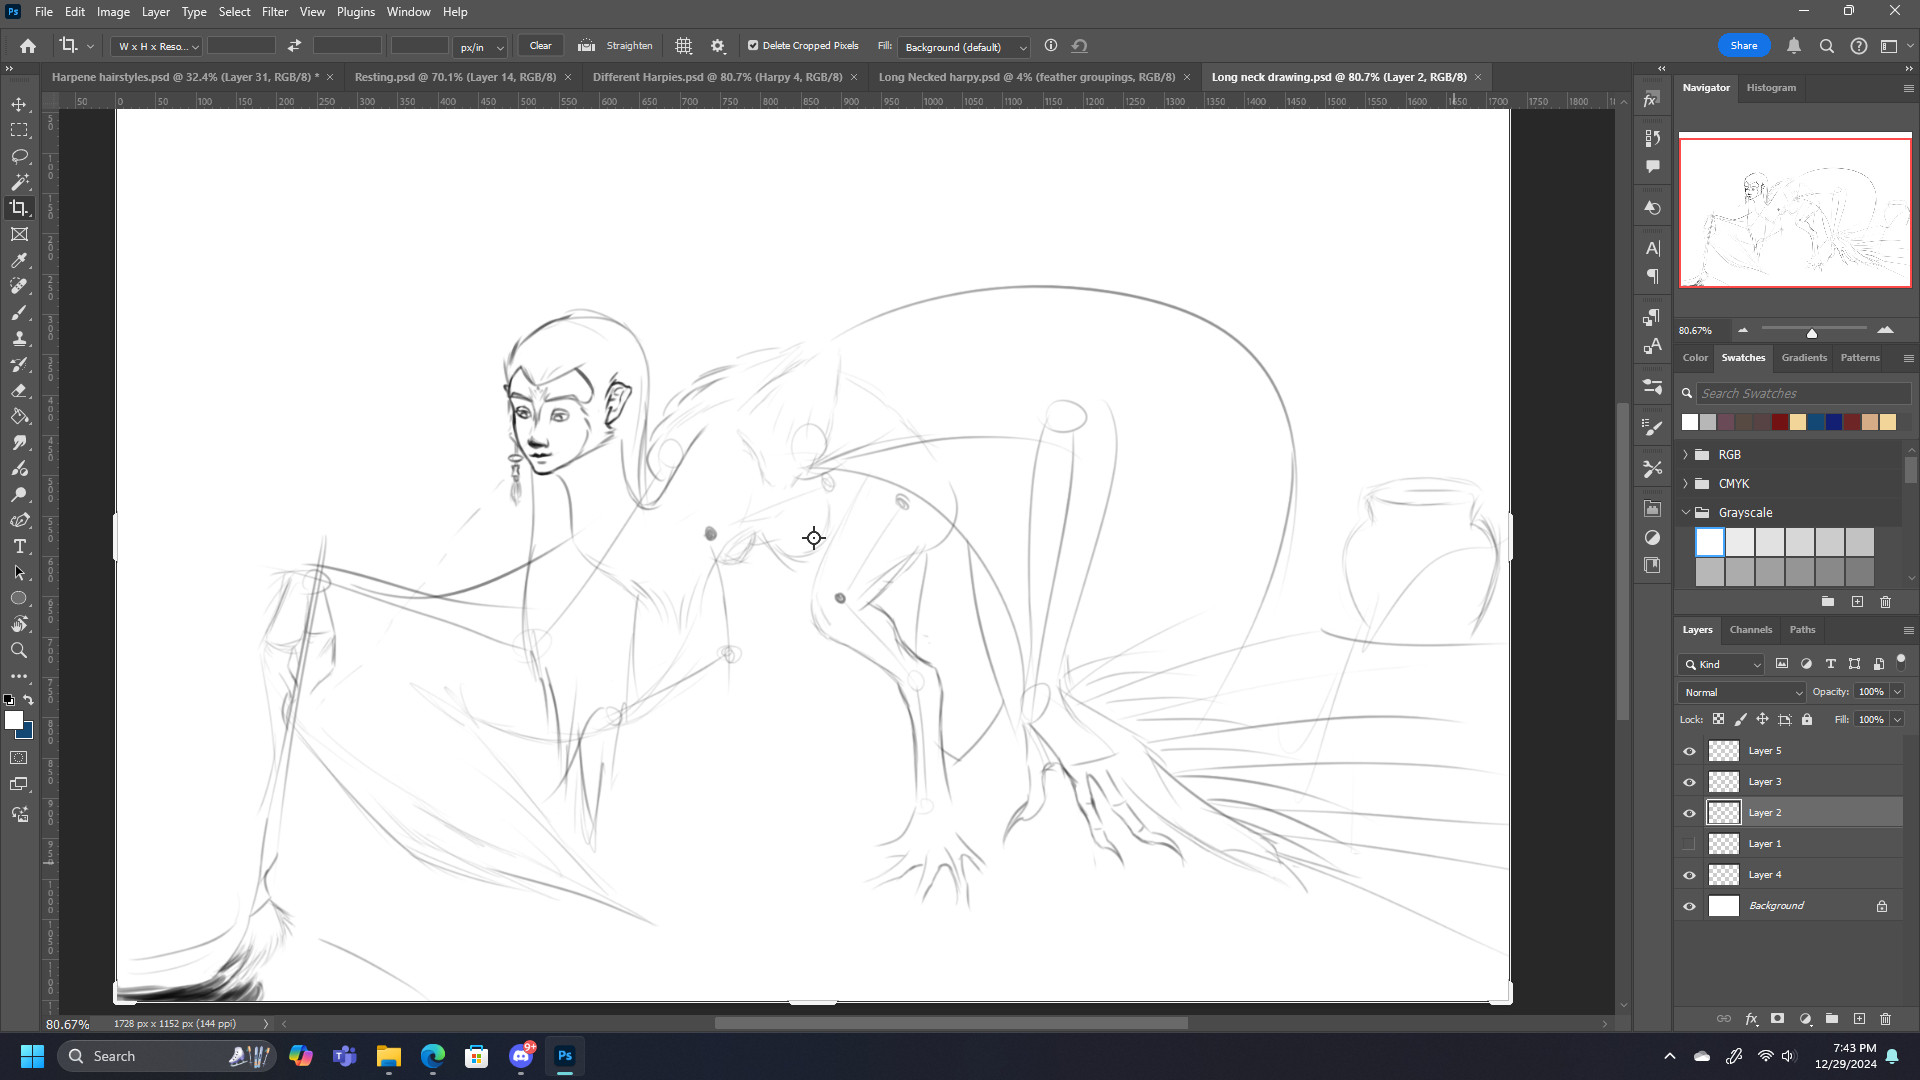Toggle Delete Cropped Pixels checkbox

[753, 45]
